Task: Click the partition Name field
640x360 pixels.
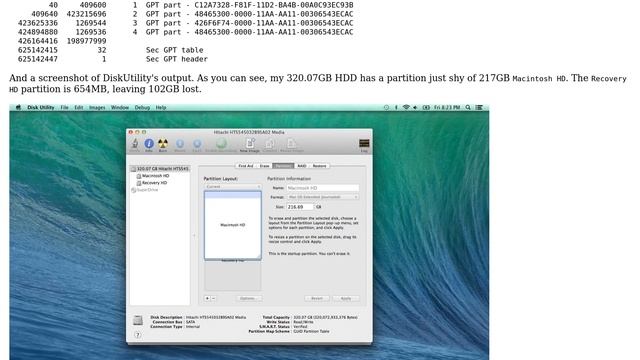Action: point(323,188)
